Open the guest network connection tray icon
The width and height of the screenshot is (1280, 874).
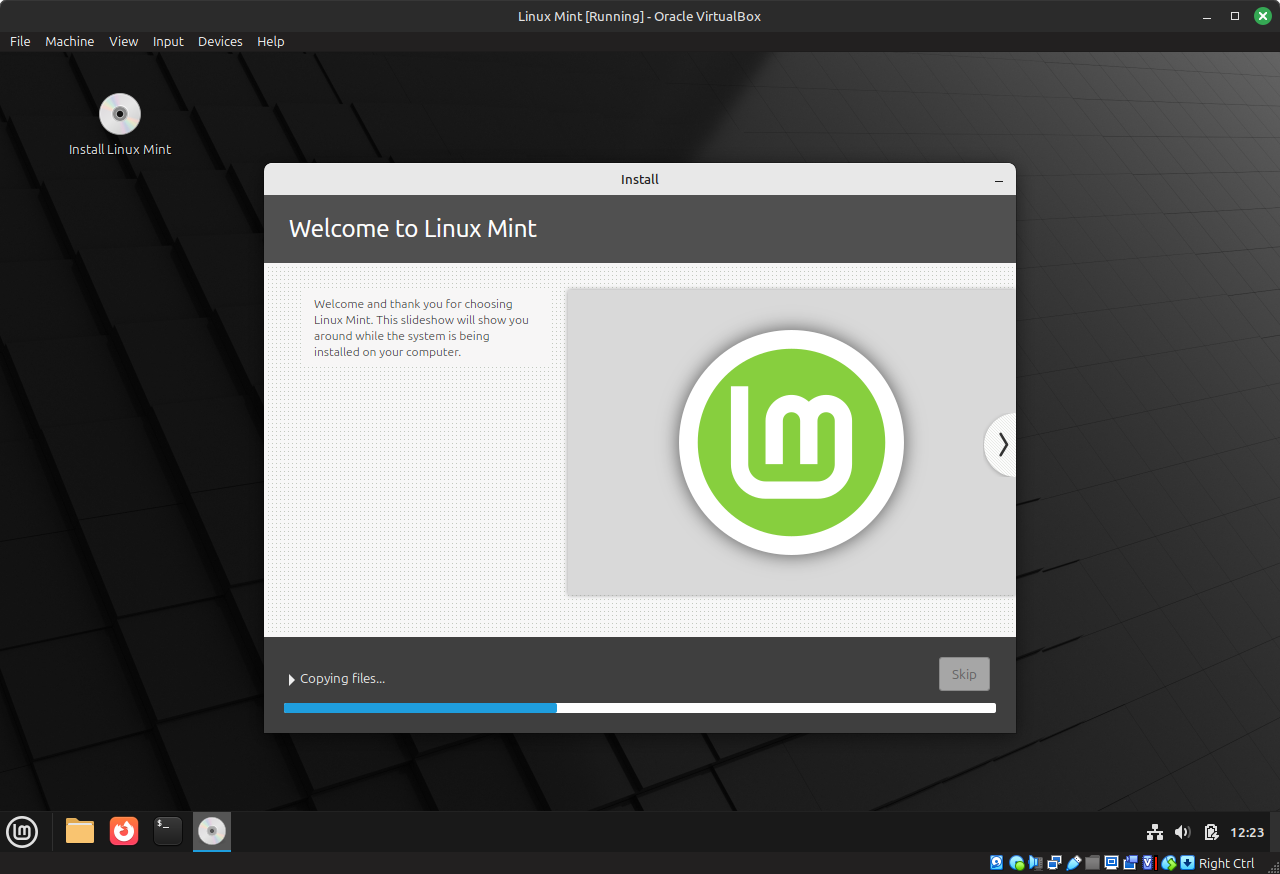[1155, 832]
